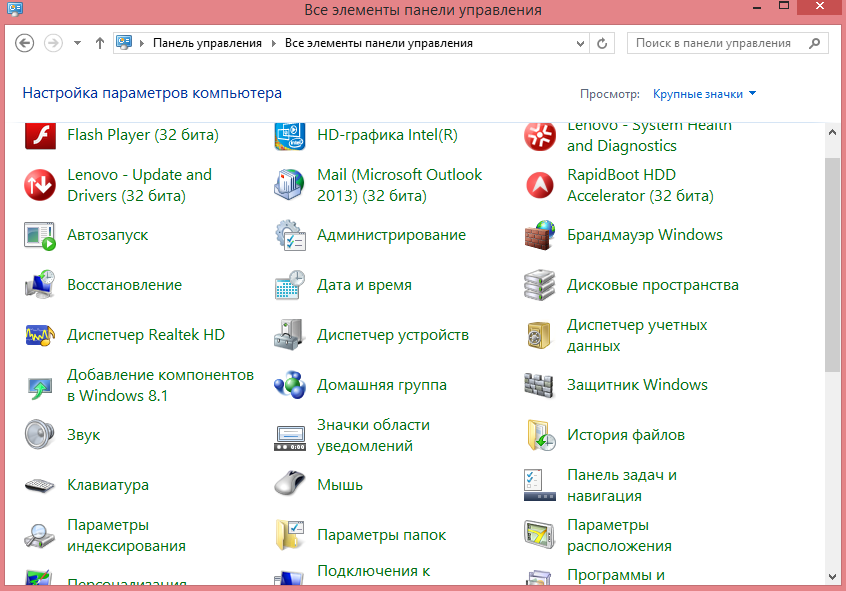Click the Администрирование gear icon
This screenshot has width=846, height=591.
click(290, 235)
